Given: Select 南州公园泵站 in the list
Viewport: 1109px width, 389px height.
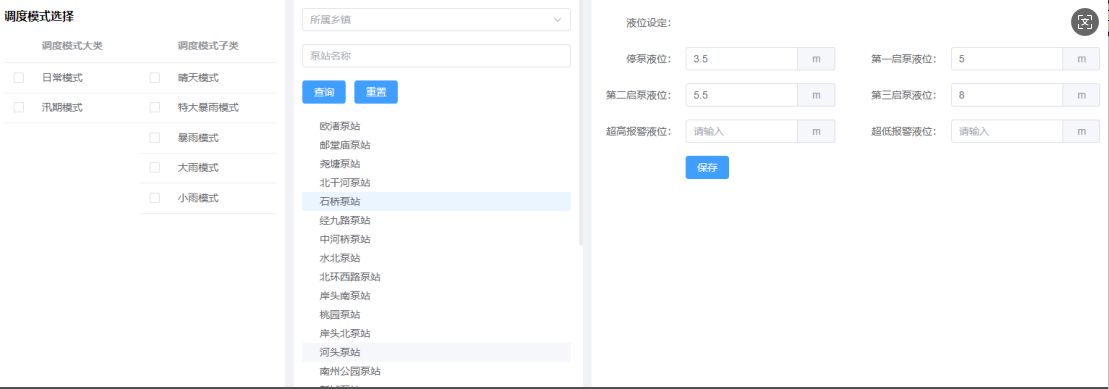Looking at the screenshot, I should (436, 371).
